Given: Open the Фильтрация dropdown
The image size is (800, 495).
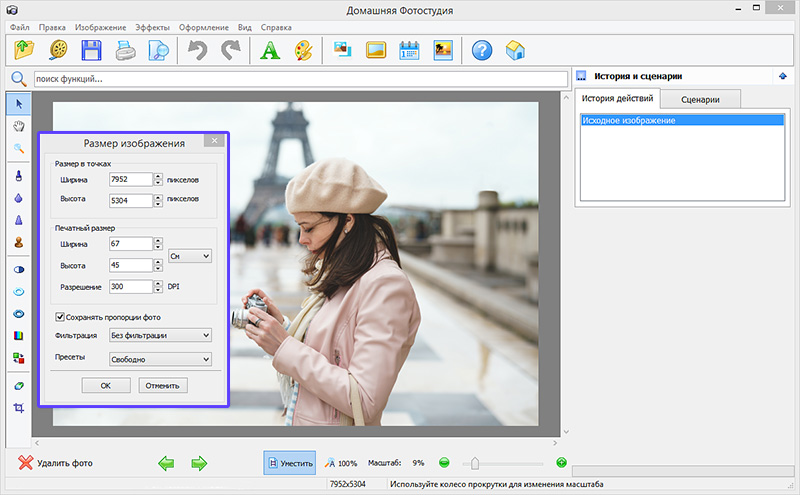Looking at the screenshot, I should point(160,335).
